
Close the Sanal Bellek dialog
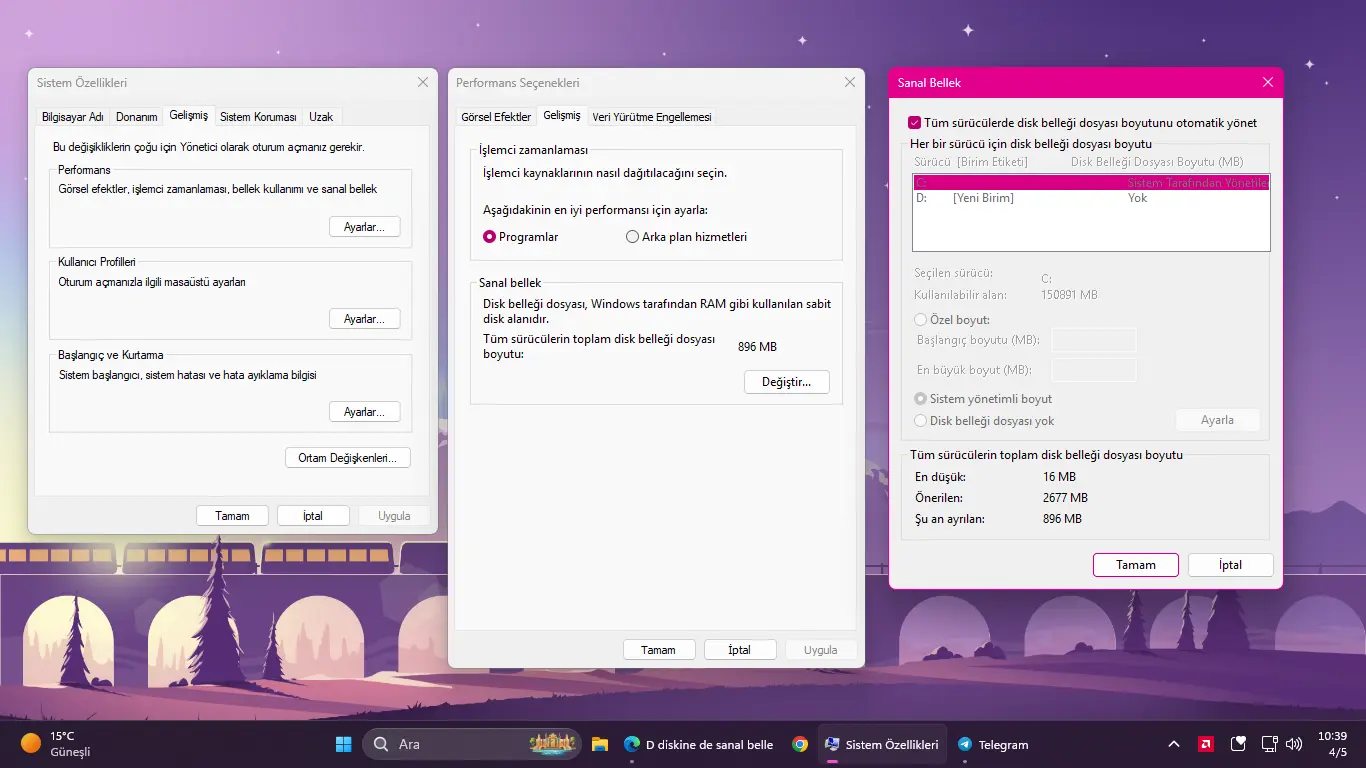pyautogui.click(x=1268, y=83)
